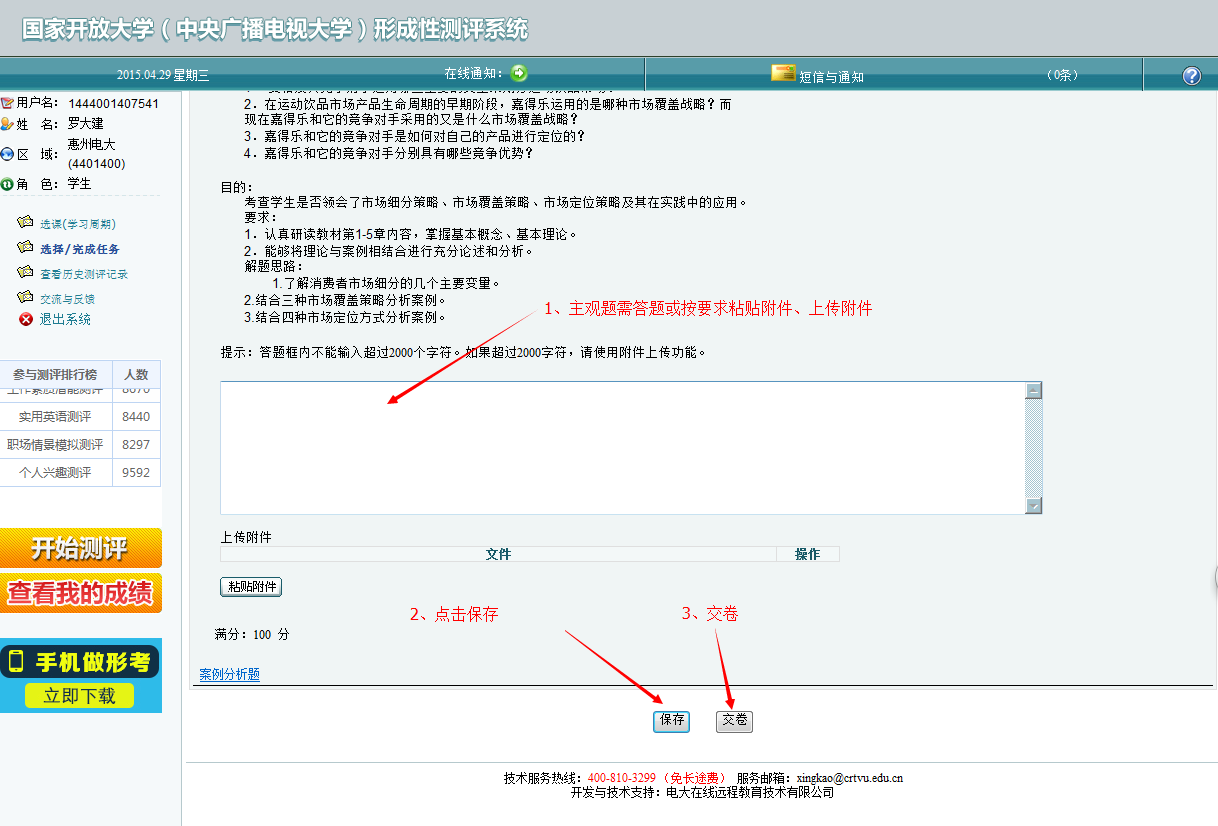Open the 案例分析题 link
Viewport: 1218px width, 826px height.
pyautogui.click(x=229, y=675)
